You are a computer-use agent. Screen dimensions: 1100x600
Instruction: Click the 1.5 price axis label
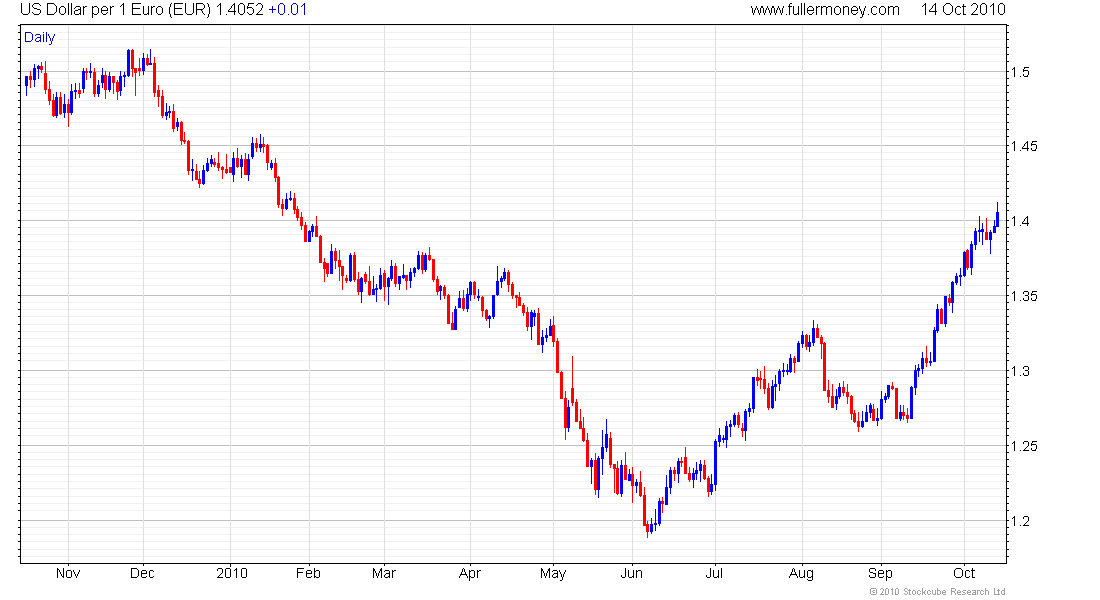pyautogui.click(x=1020, y=72)
